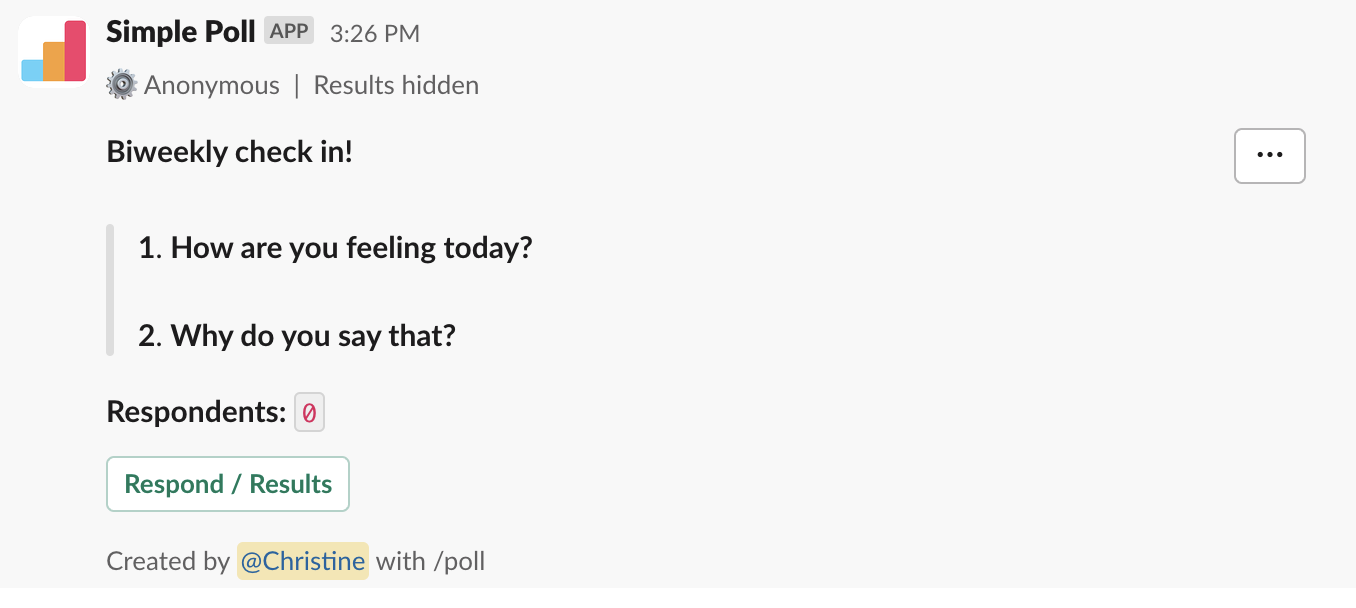Open the @Christine mention
This screenshot has height=608, width=1356.
pyautogui.click(x=303, y=561)
